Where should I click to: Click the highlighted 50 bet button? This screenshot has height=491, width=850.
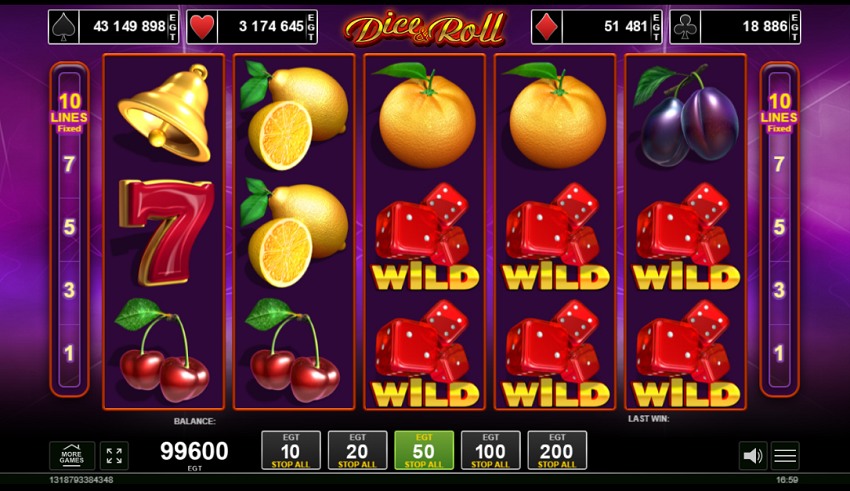click(424, 450)
